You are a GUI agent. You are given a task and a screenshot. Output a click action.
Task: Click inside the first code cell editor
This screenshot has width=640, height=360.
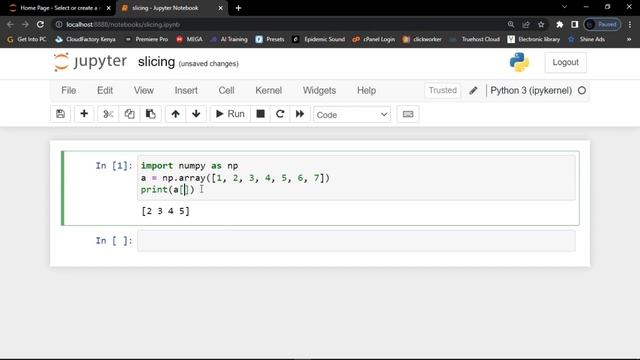coord(356,178)
